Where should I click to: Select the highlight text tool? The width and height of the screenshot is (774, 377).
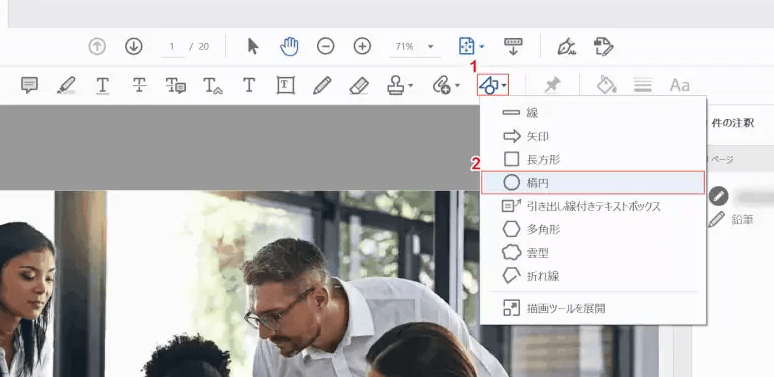point(66,85)
